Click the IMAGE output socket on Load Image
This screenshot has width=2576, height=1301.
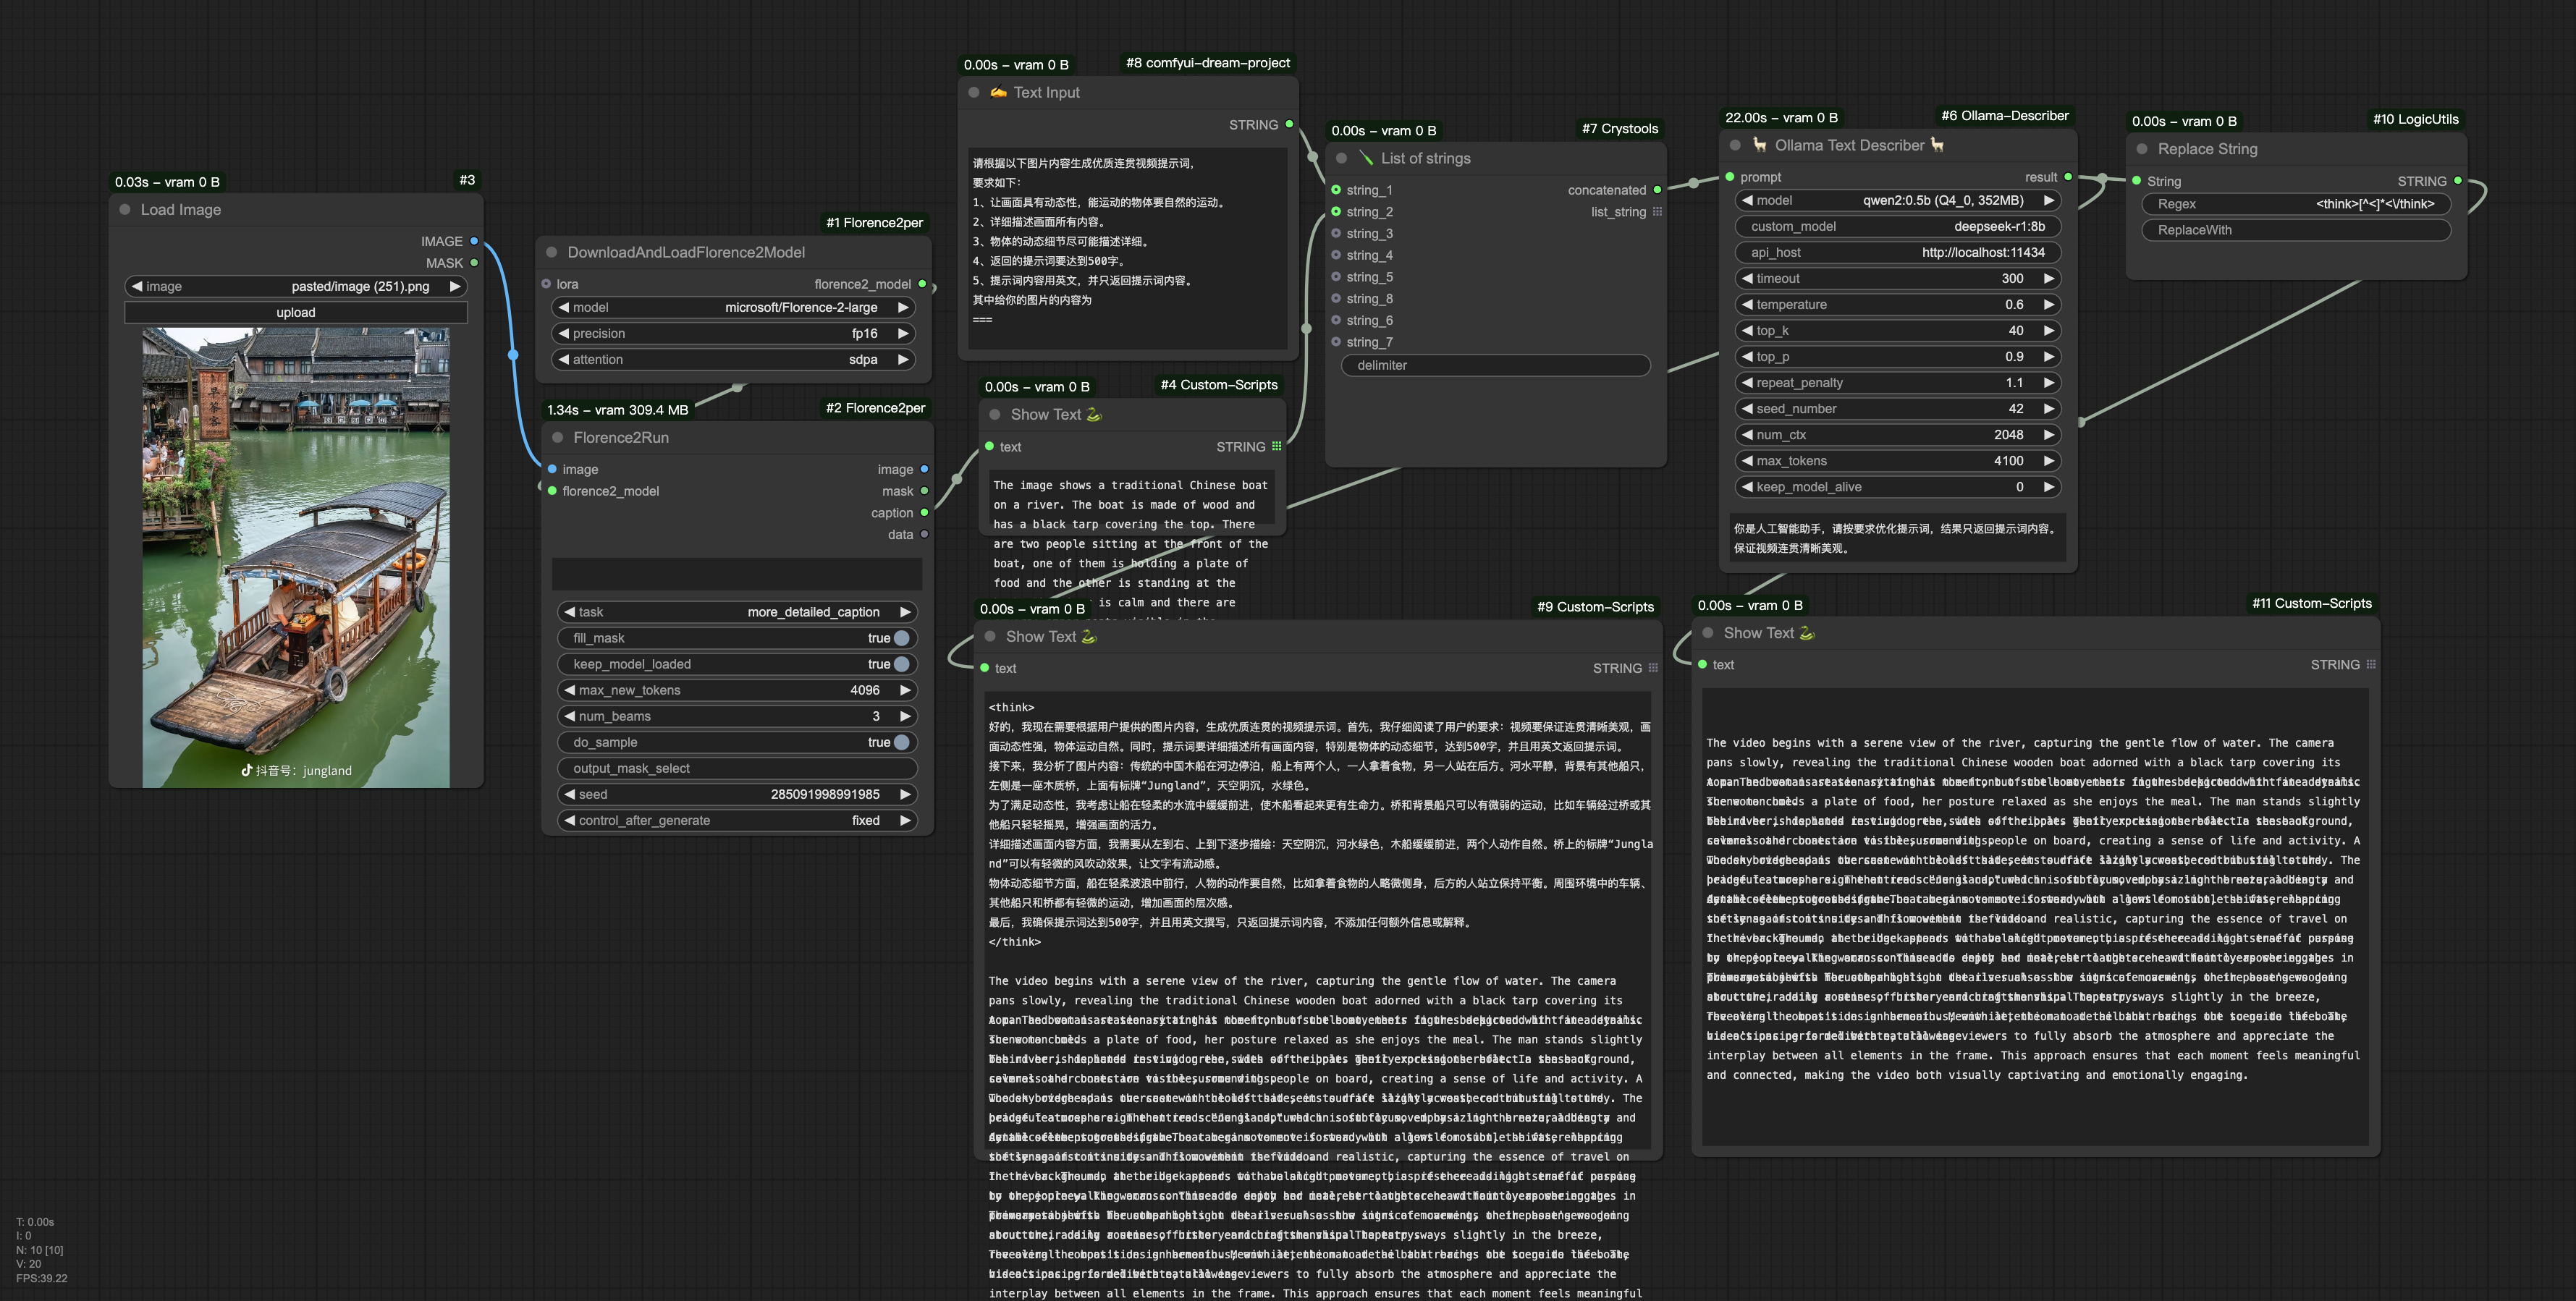pyautogui.click(x=474, y=241)
